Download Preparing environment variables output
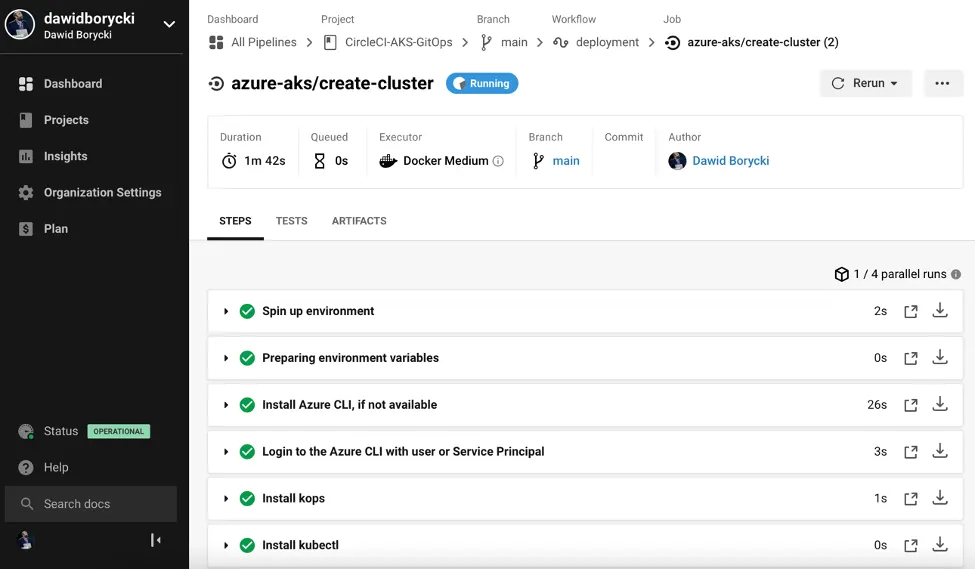The width and height of the screenshot is (977, 570). point(940,357)
